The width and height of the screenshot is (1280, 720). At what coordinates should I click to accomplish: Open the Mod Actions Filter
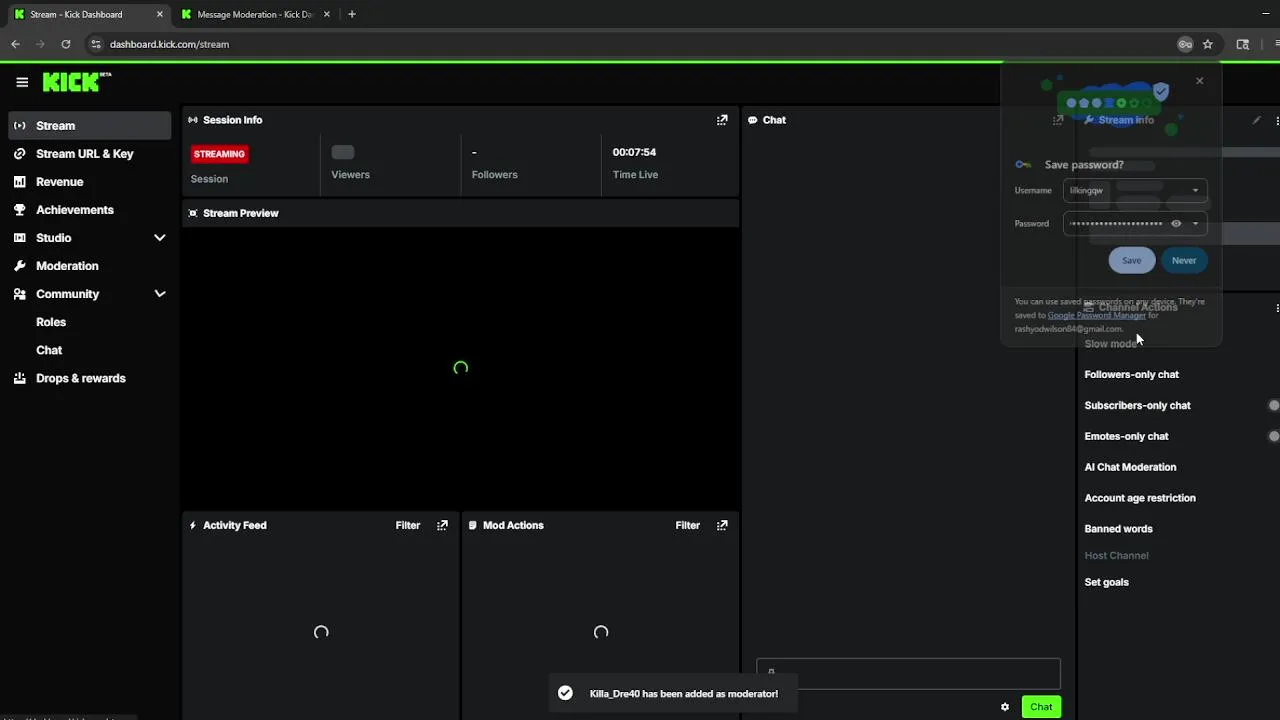(x=688, y=525)
